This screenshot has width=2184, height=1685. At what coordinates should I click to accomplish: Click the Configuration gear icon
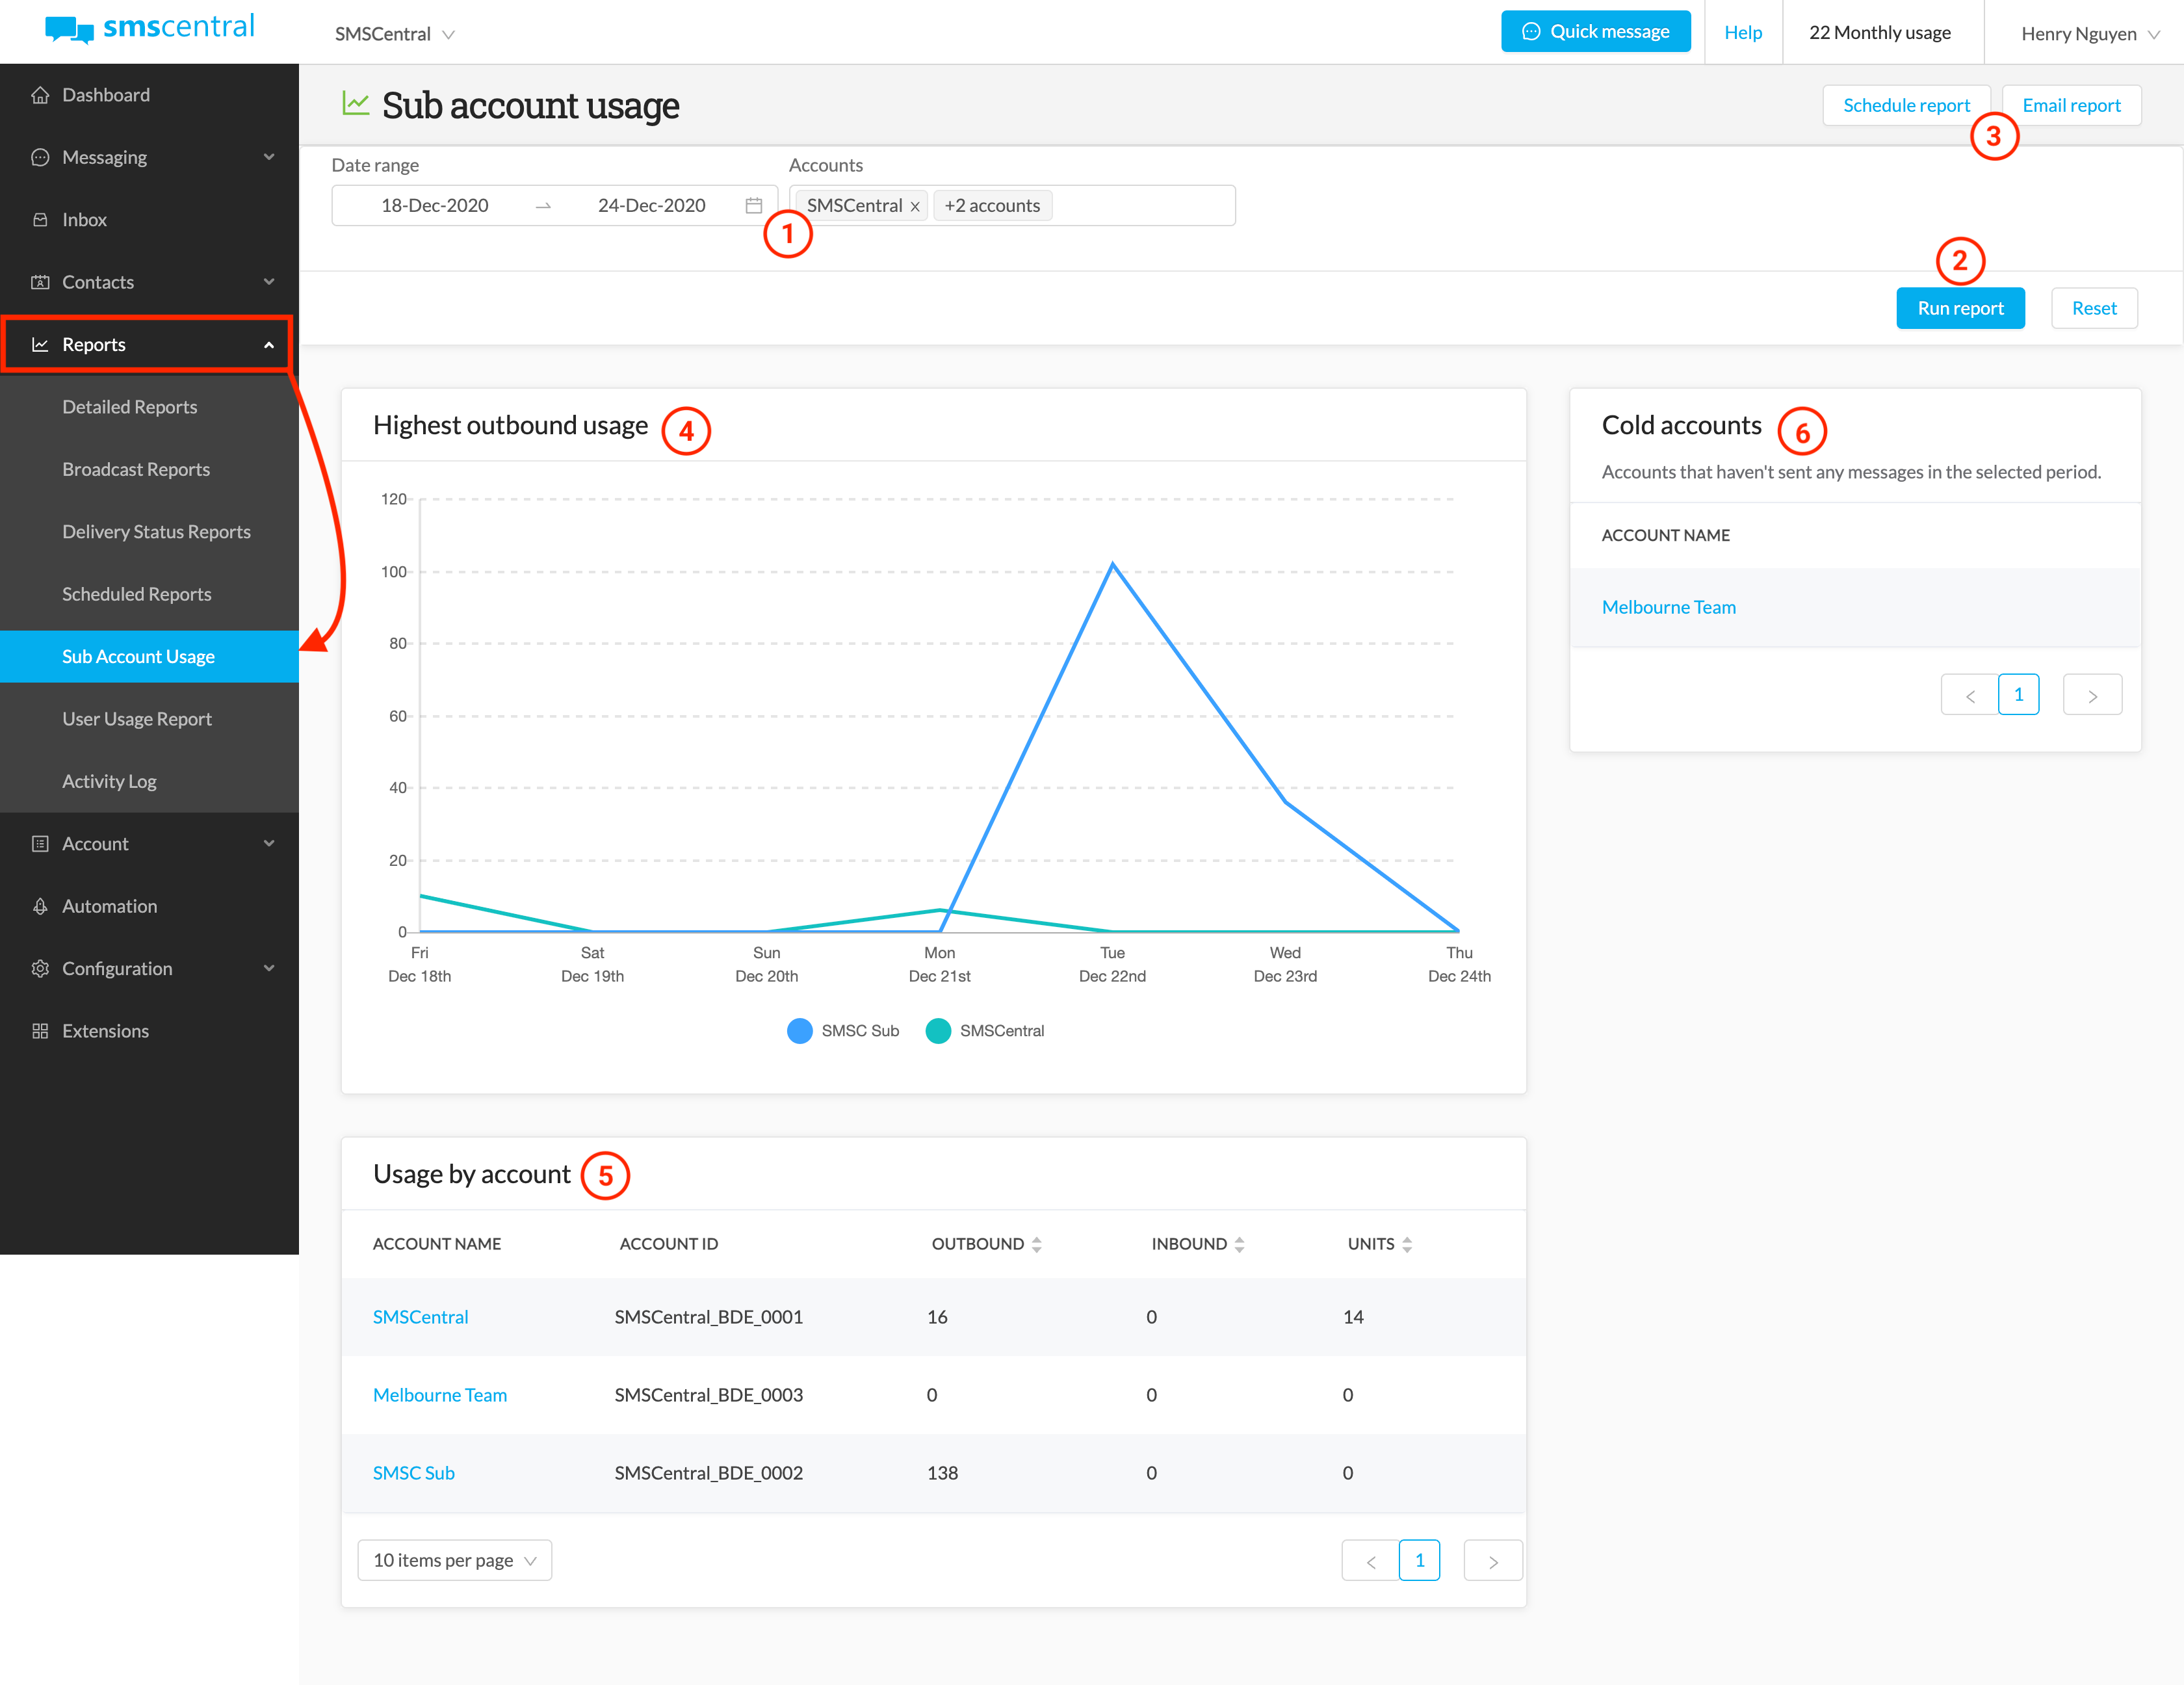pyautogui.click(x=40, y=968)
